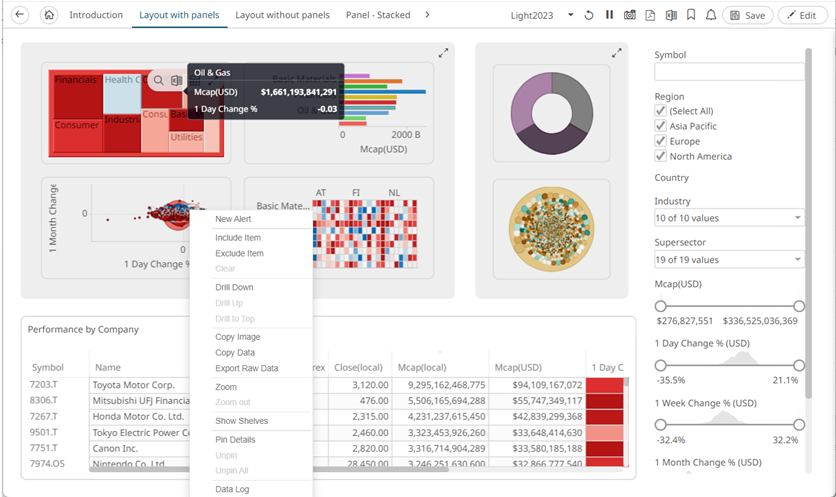836x497 pixels.
Task: Maximize the treemap panel with expand arrows
Action: pos(443,53)
